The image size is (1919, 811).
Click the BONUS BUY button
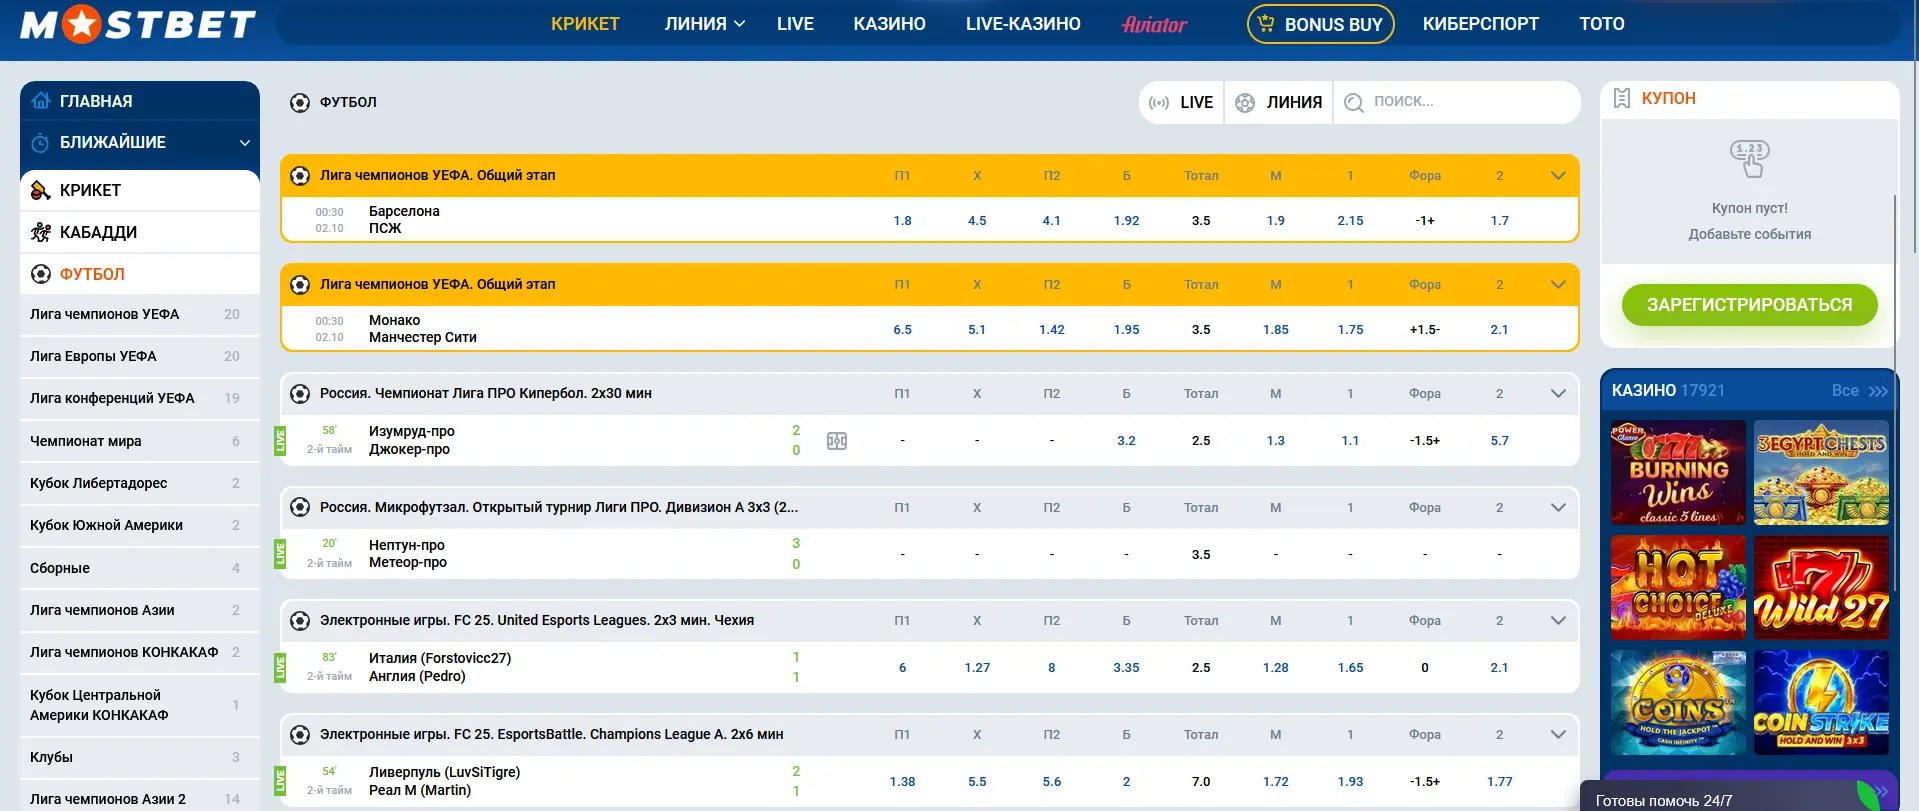1320,24
